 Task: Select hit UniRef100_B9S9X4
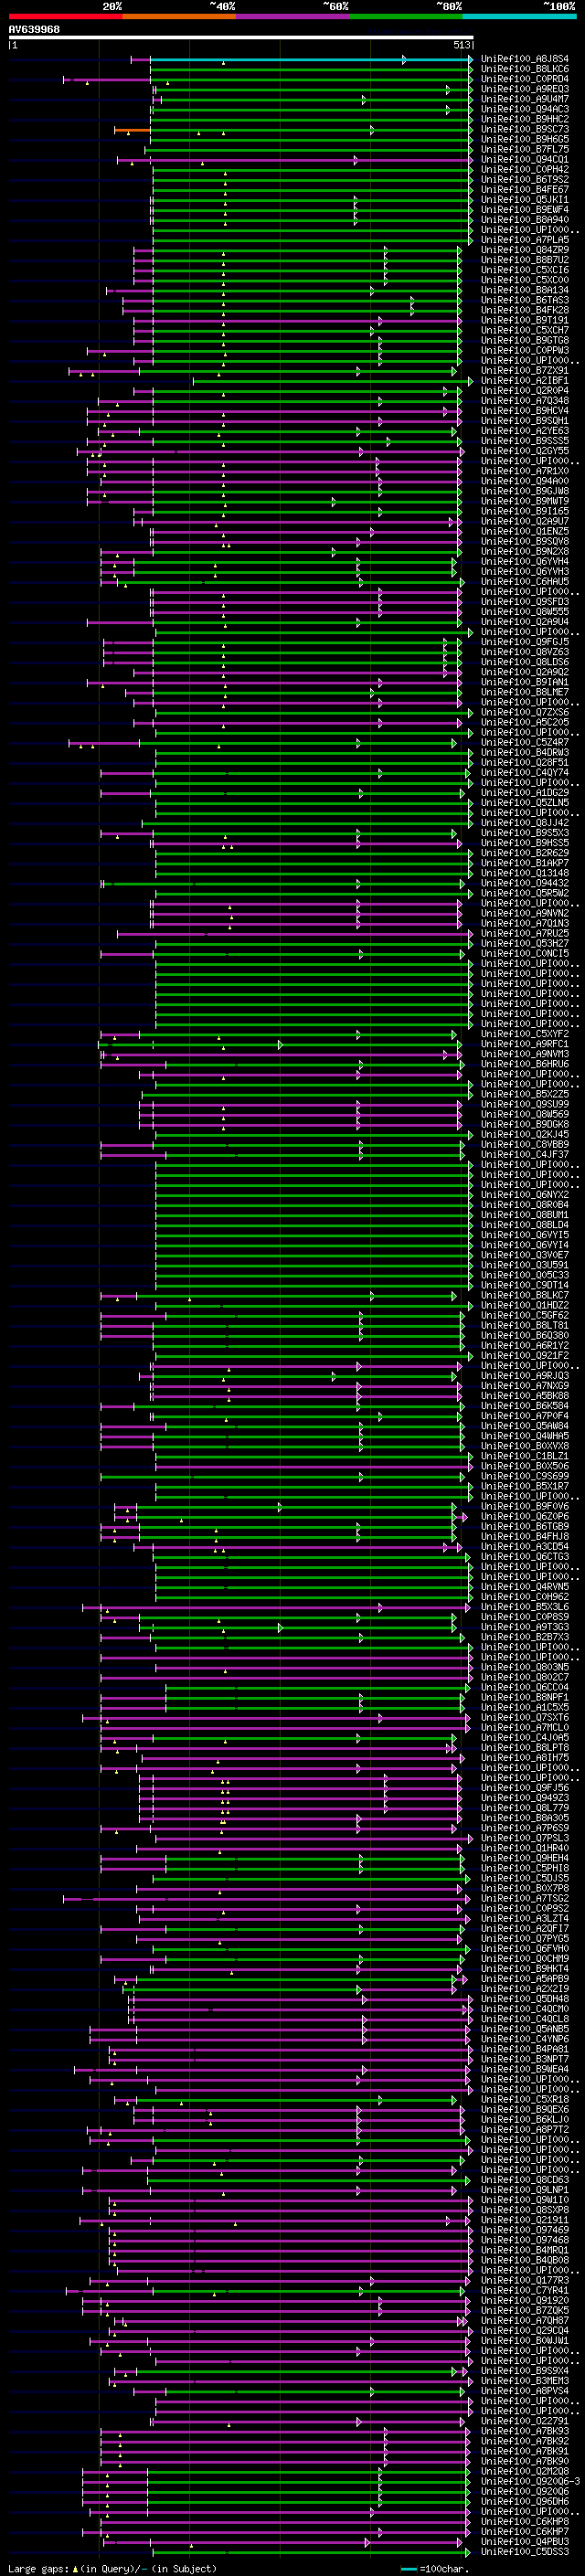point(524,2370)
